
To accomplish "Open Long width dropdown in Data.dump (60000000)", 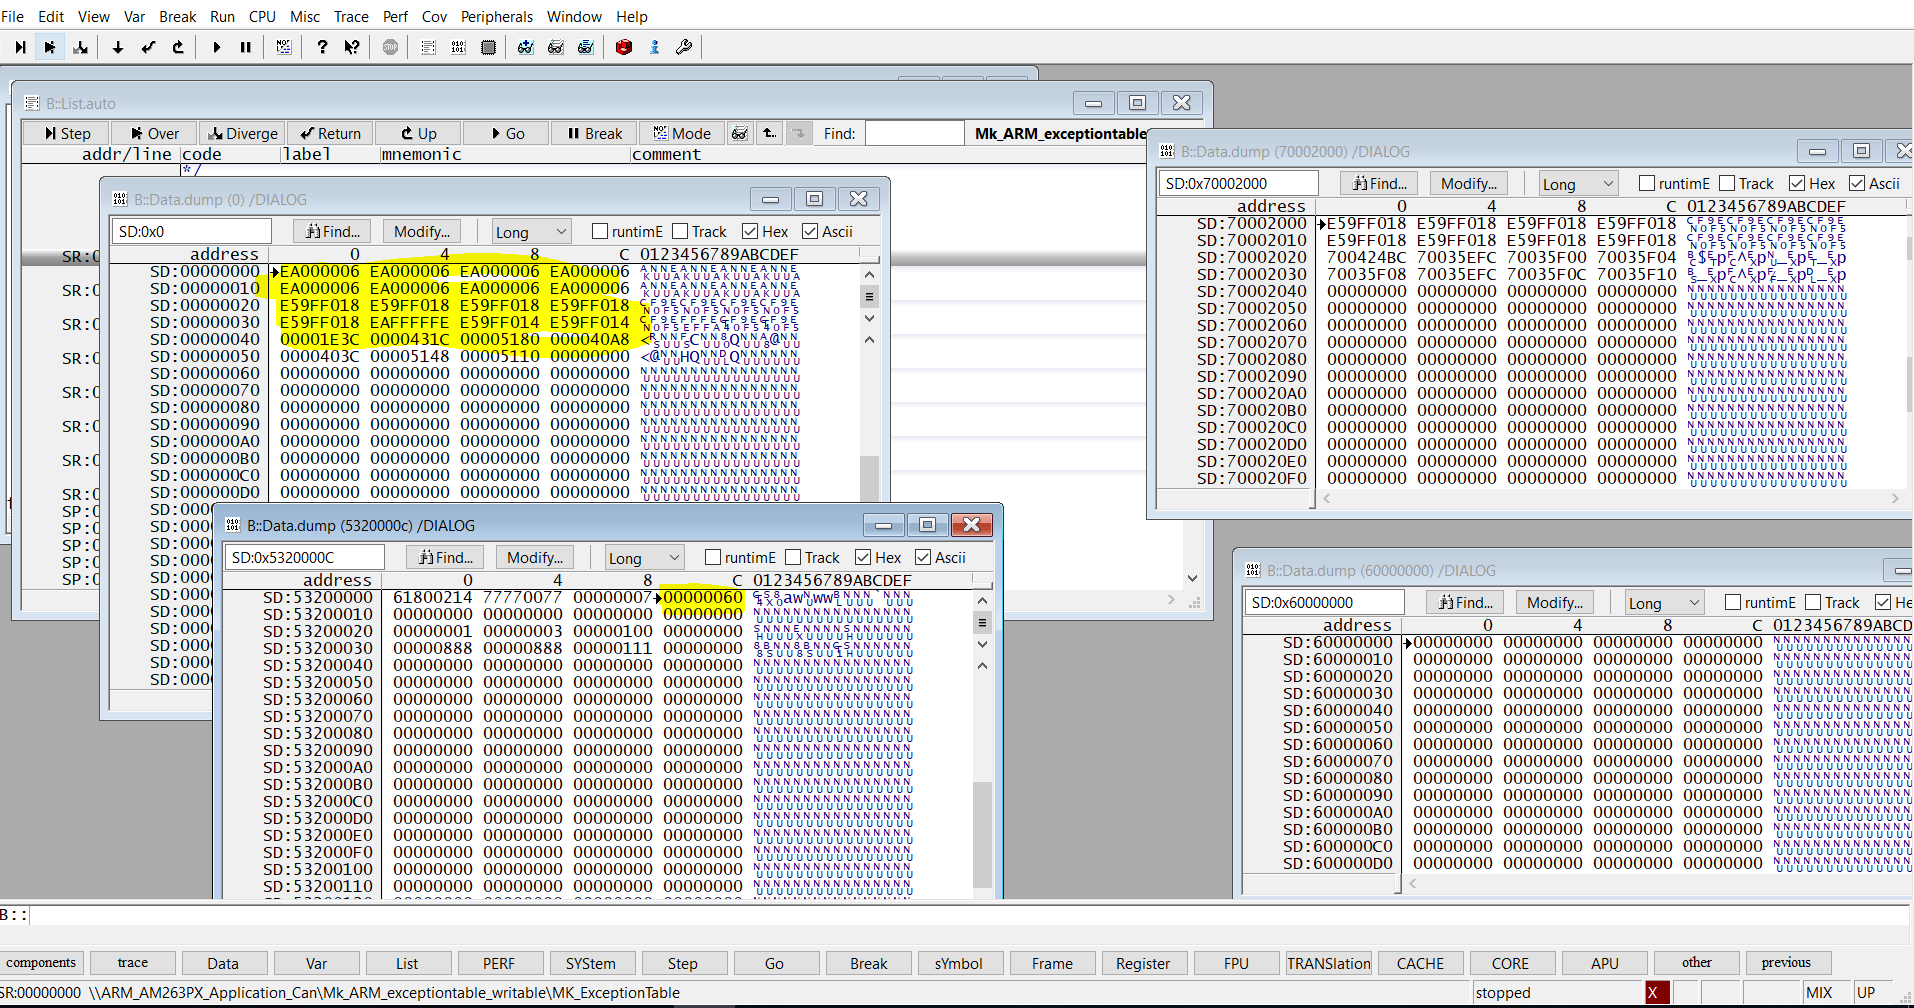I will 1664,602.
